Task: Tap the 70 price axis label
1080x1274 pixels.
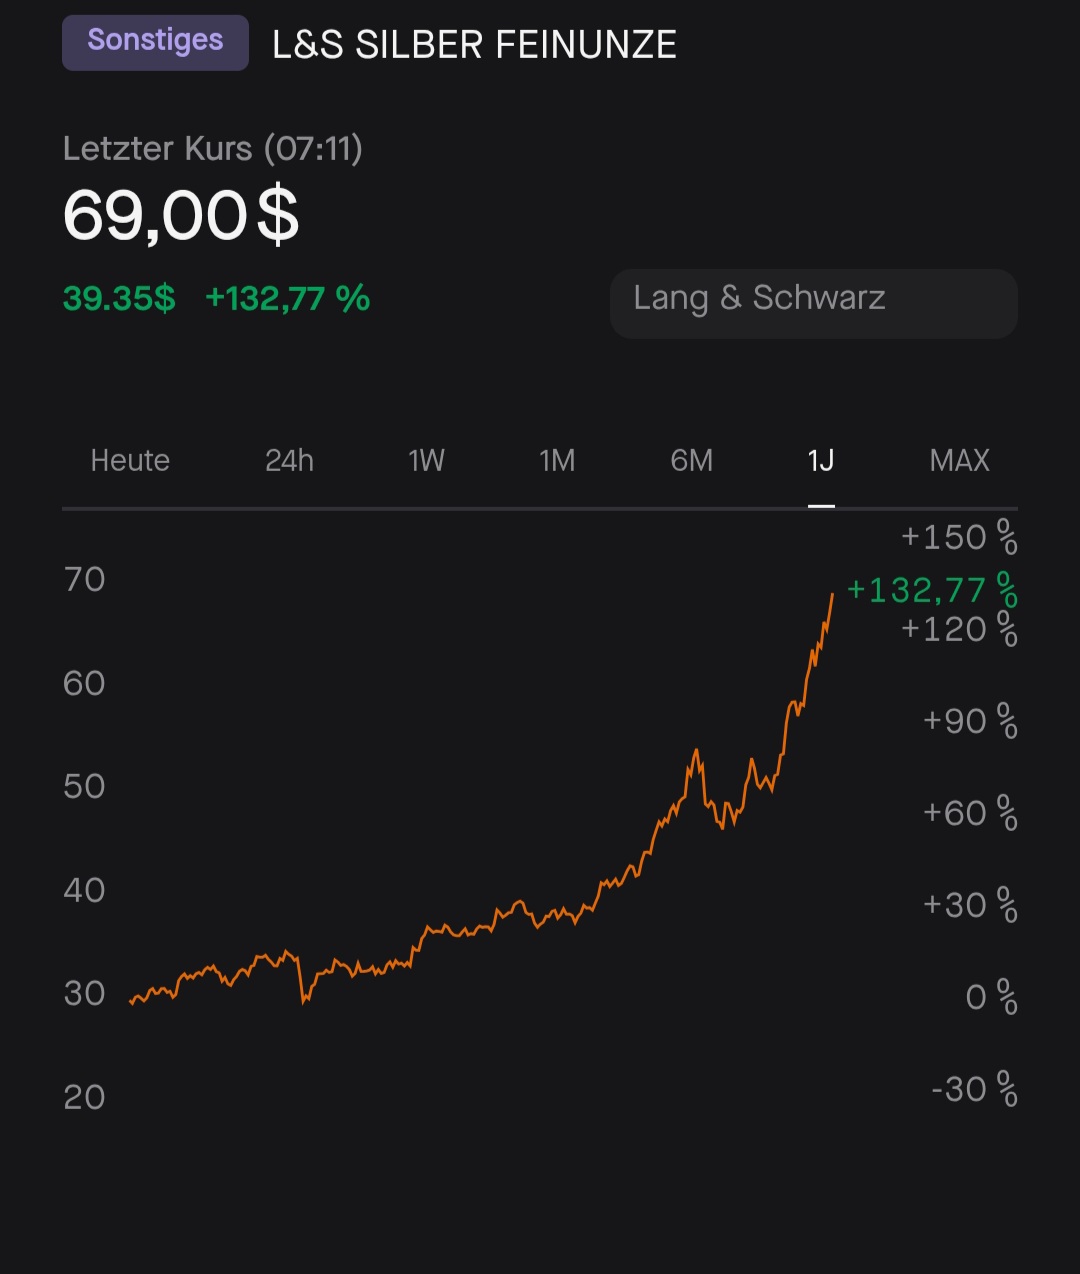Action: click(x=85, y=580)
